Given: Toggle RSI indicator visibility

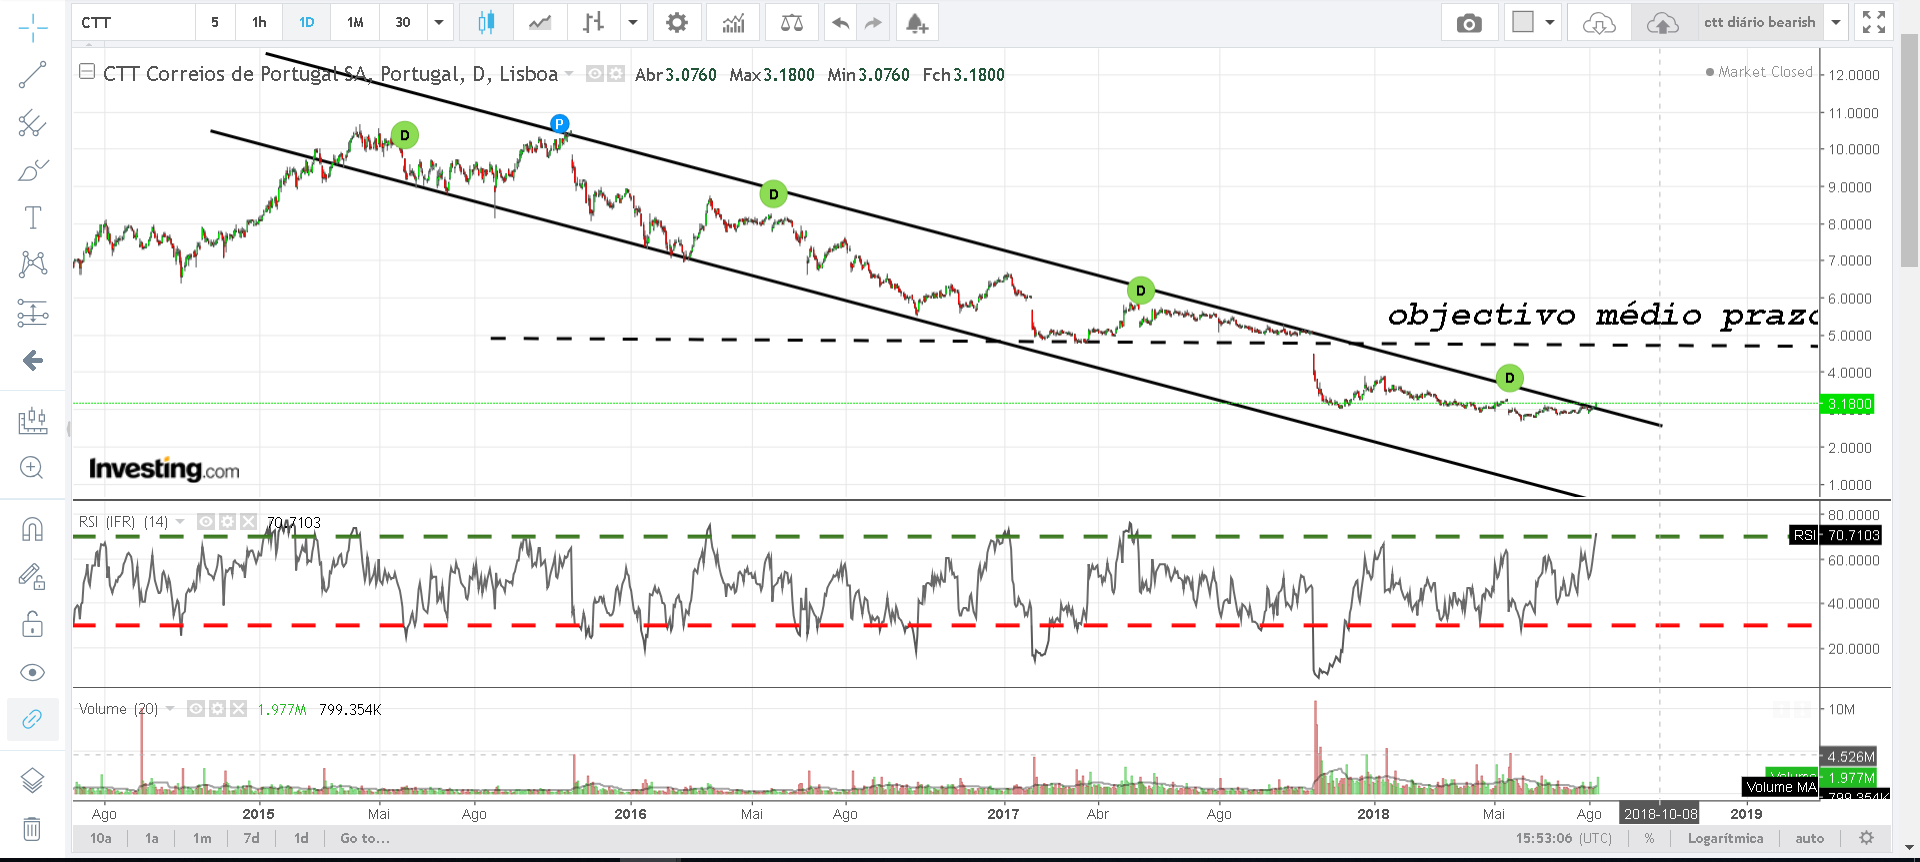Looking at the screenshot, I should 206,521.
